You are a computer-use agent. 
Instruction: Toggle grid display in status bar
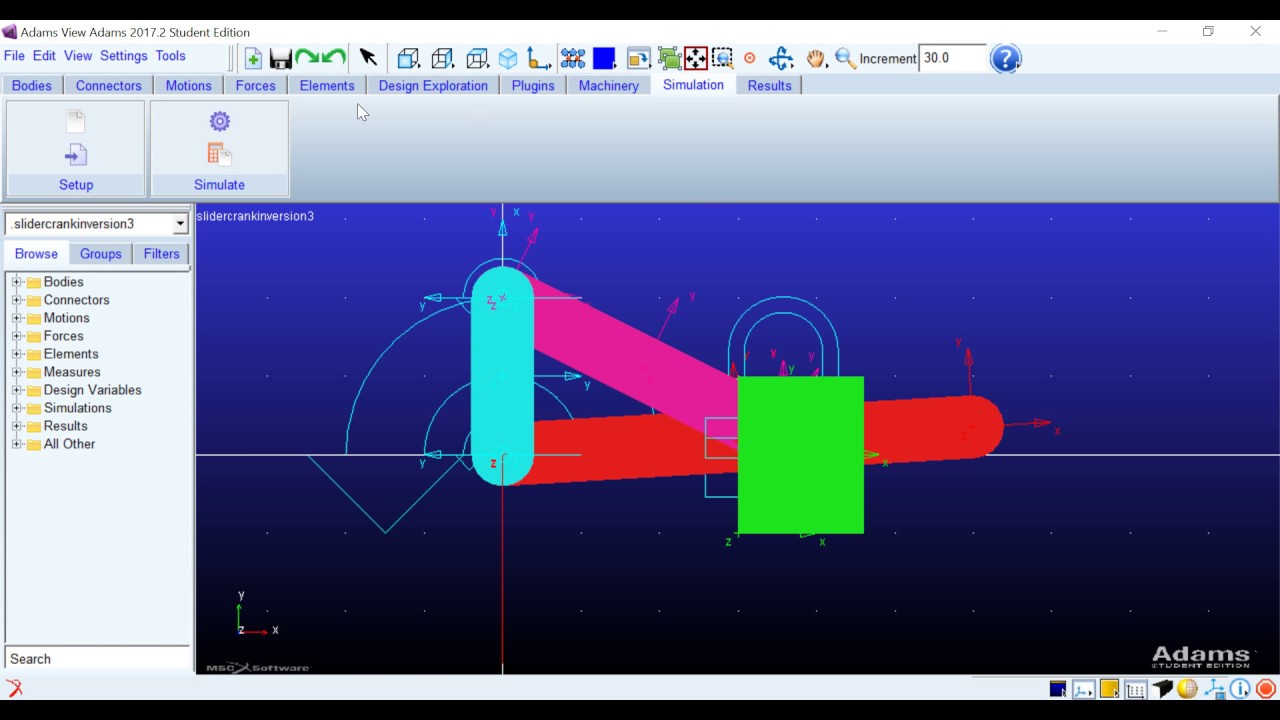pyautogui.click(x=1136, y=689)
